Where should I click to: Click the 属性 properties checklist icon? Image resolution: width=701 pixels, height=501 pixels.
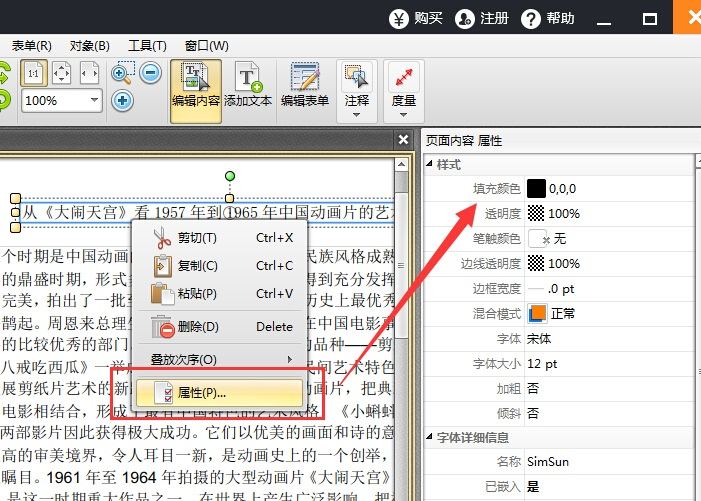point(163,393)
